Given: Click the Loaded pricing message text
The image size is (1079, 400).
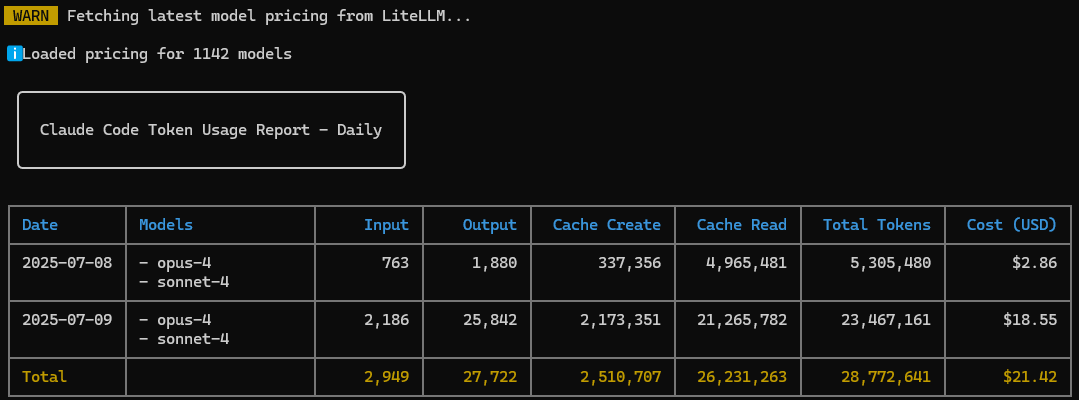Looking at the screenshot, I should (x=157, y=54).
